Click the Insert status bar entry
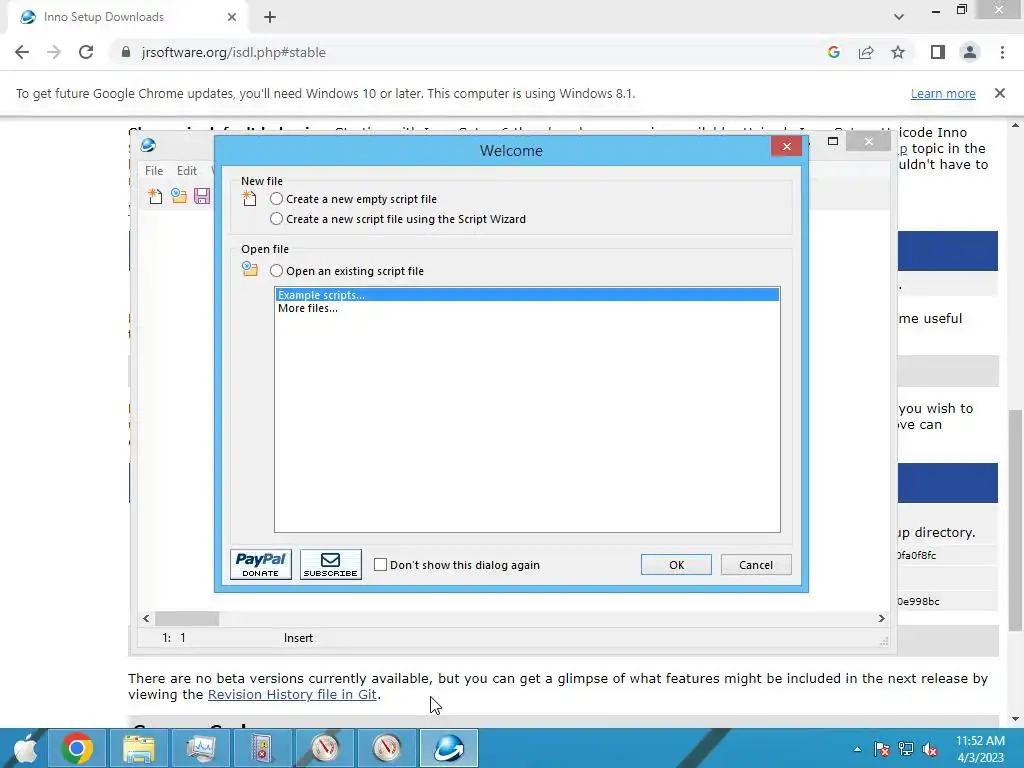The width and height of the screenshot is (1024, 768). point(298,638)
